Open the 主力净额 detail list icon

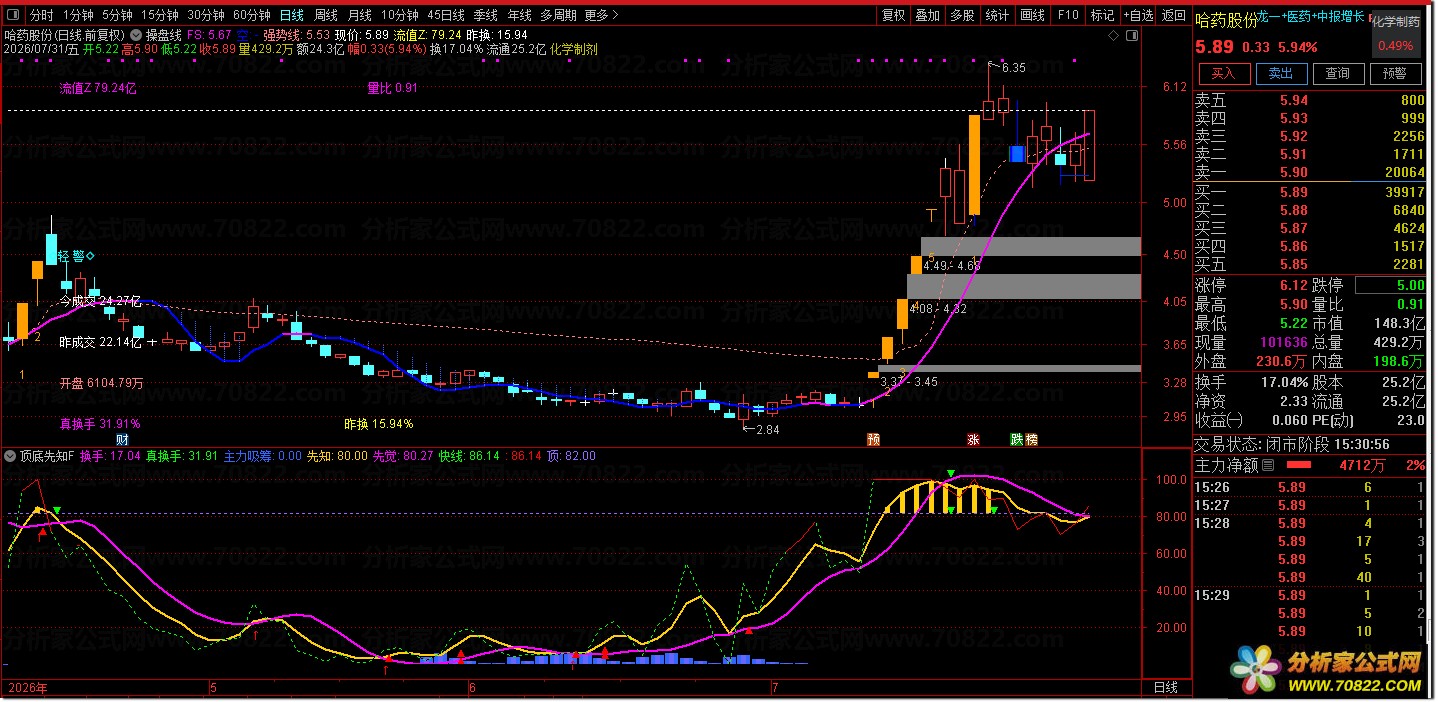[x=1268, y=465]
